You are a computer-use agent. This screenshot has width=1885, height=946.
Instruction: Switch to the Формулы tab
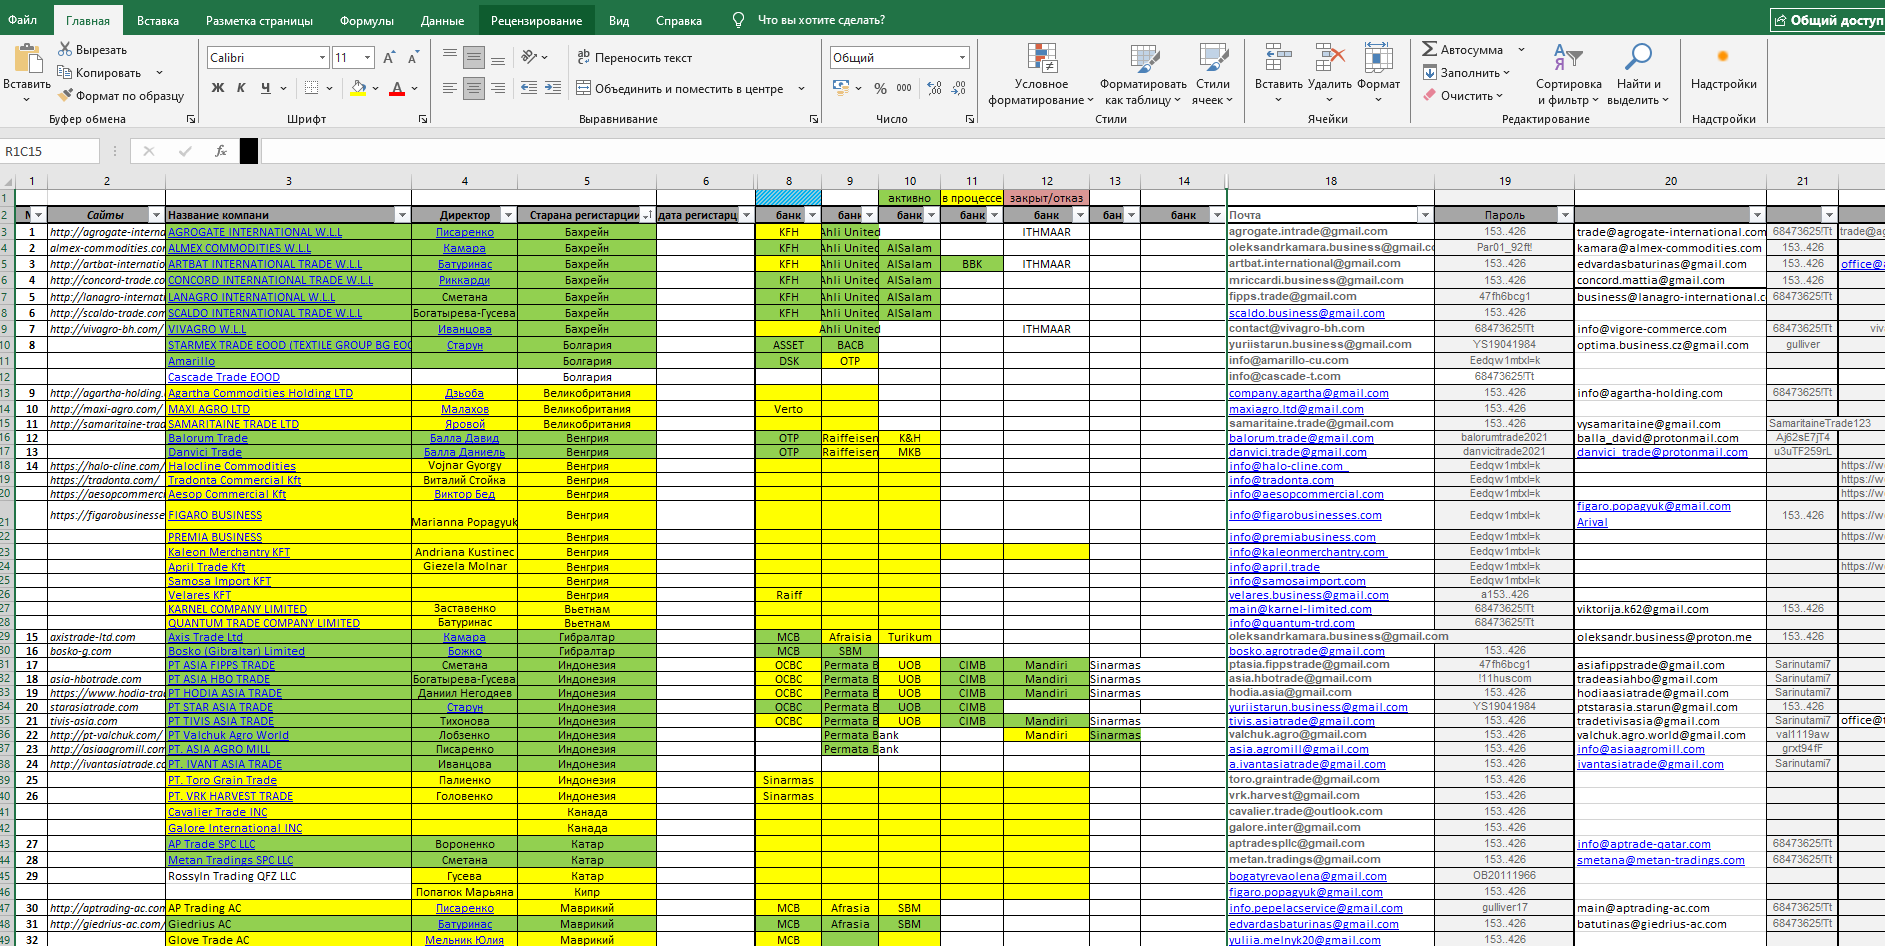pos(367,20)
